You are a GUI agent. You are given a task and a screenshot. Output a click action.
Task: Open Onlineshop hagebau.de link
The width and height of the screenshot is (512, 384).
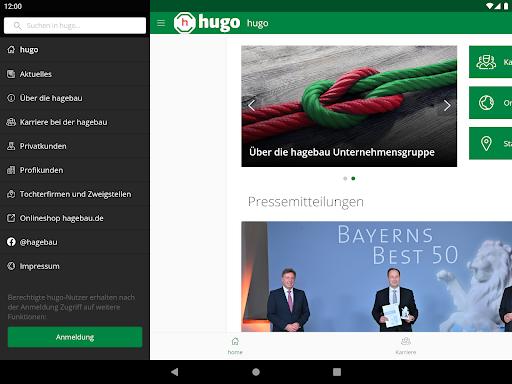point(75,218)
